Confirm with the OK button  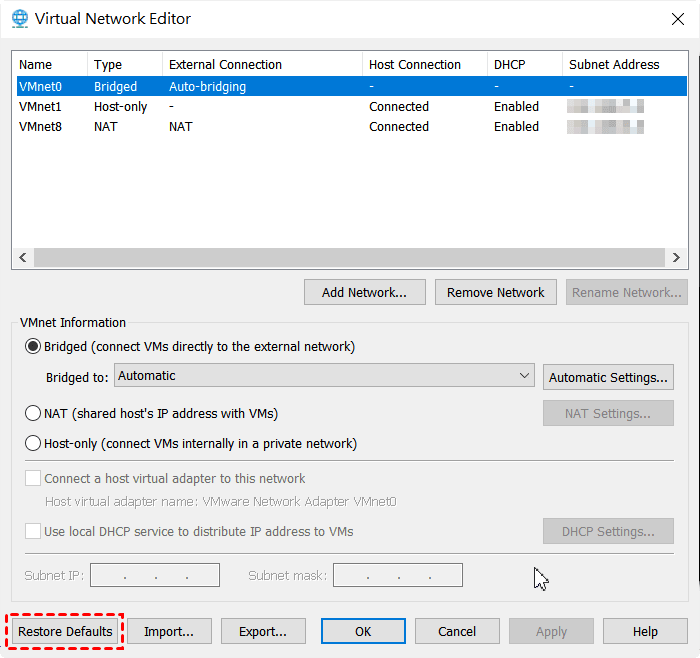[x=363, y=631]
